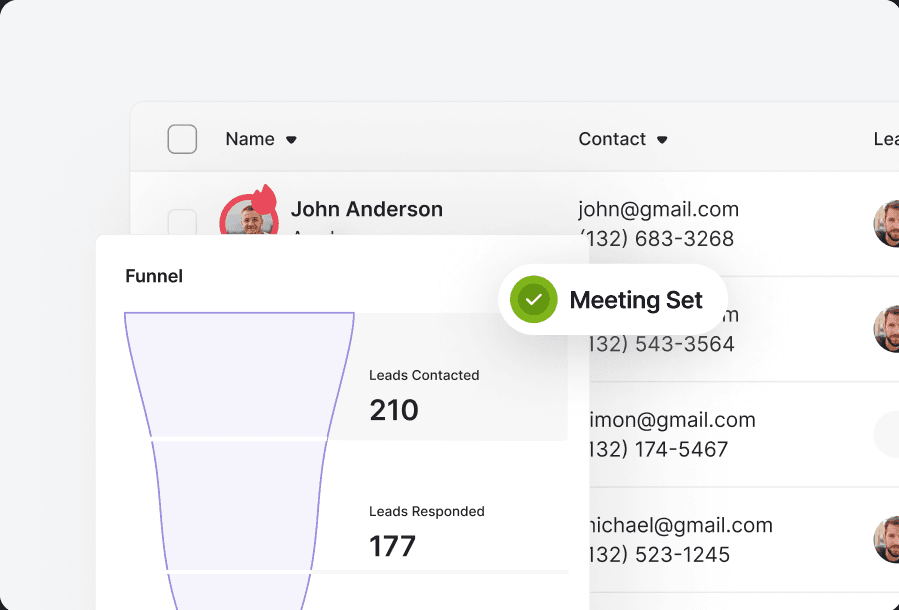This screenshot has width=899, height=610.
Task: Click the Meeting Set status badge
Action: (612, 300)
